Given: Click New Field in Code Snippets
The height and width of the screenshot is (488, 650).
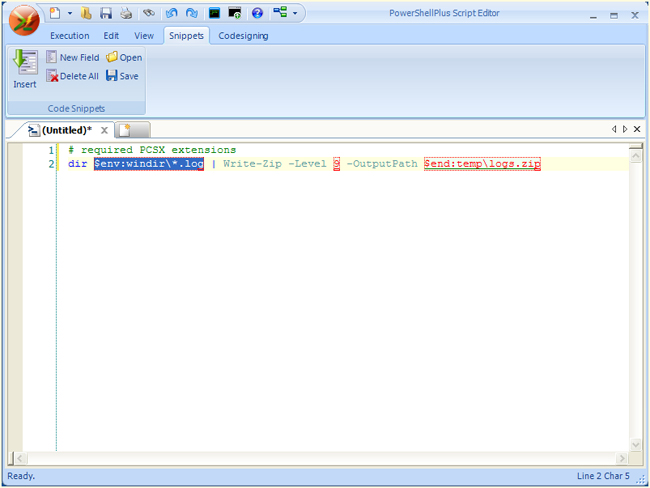Looking at the screenshot, I should [73, 57].
